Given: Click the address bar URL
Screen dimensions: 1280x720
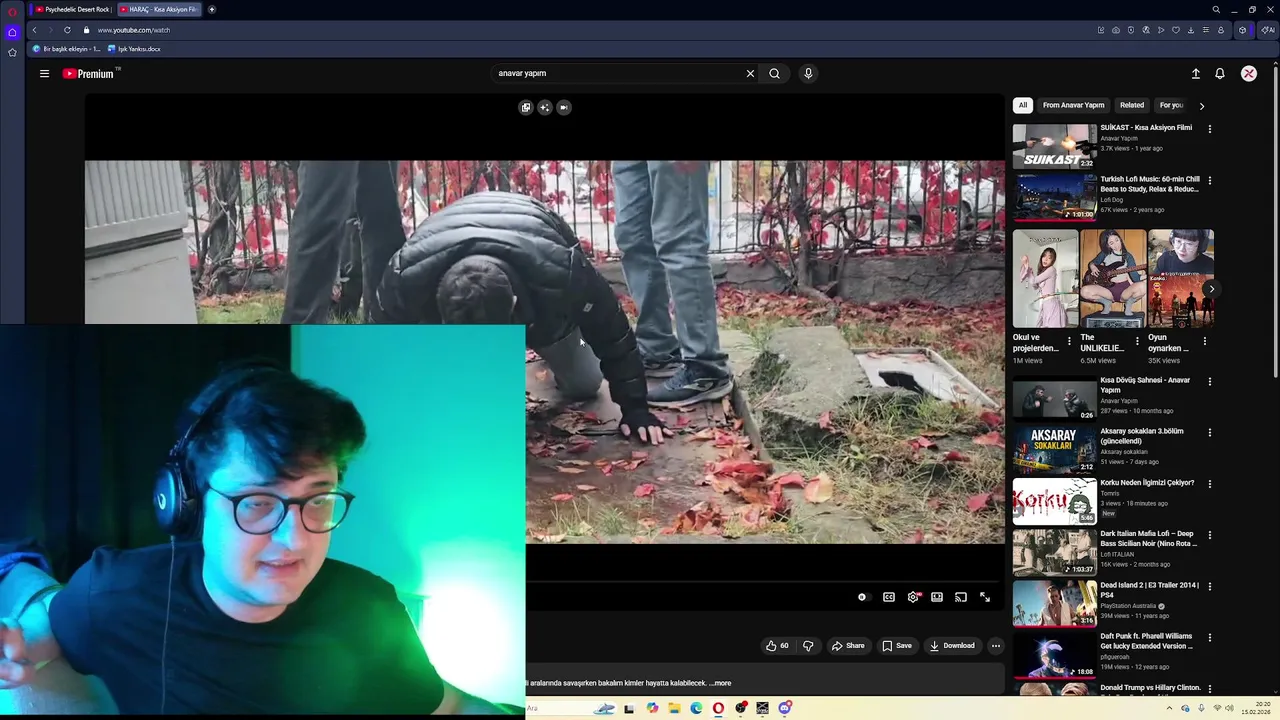Looking at the screenshot, I should [x=134, y=30].
